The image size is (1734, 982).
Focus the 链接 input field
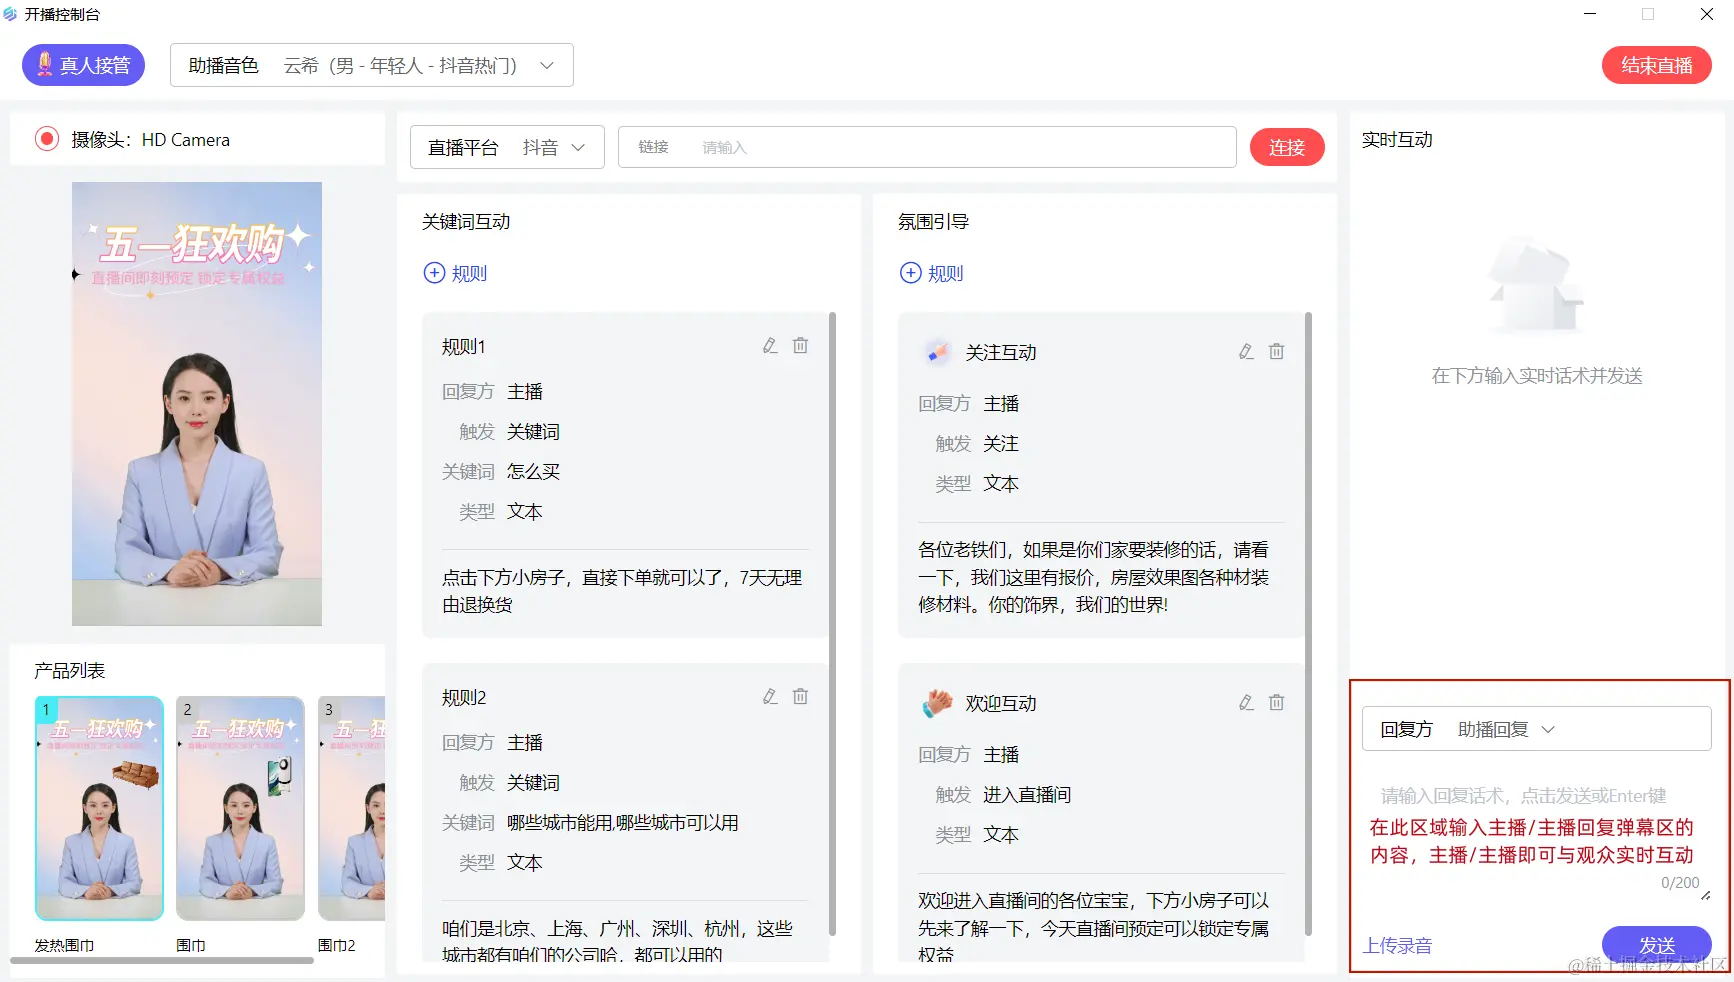pyautogui.click(x=927, y=147)
